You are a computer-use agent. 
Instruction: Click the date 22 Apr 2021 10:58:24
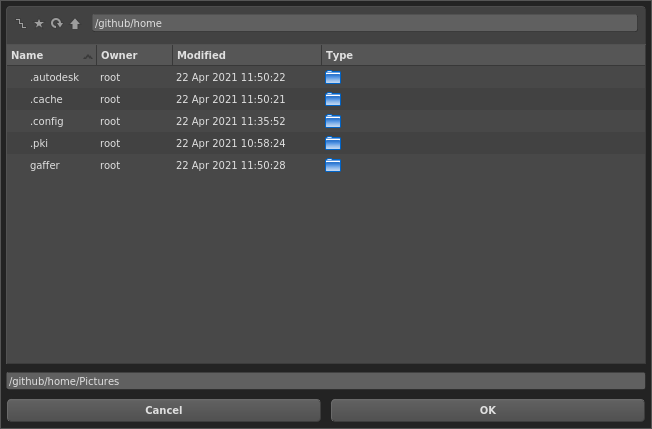(231, 143)
